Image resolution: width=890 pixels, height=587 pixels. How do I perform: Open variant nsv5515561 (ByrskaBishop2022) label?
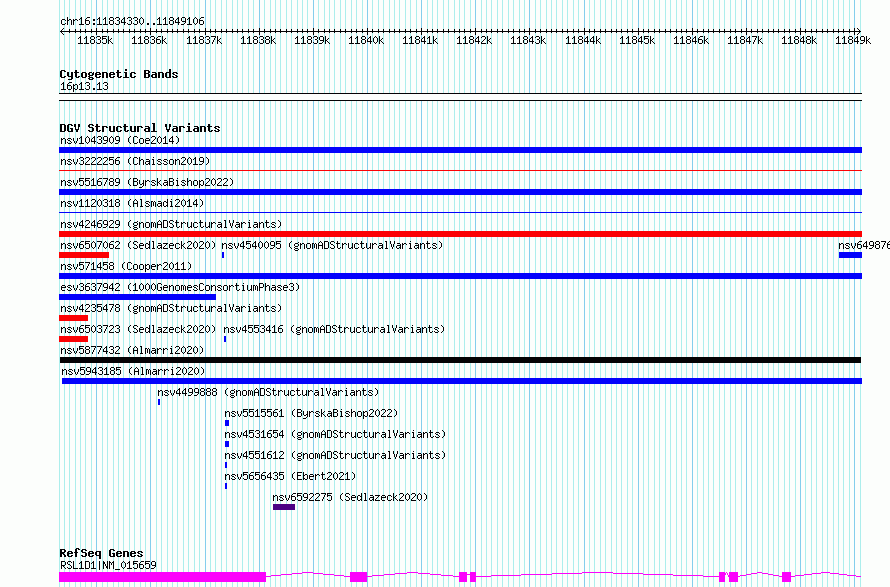(x=311, y=413)
